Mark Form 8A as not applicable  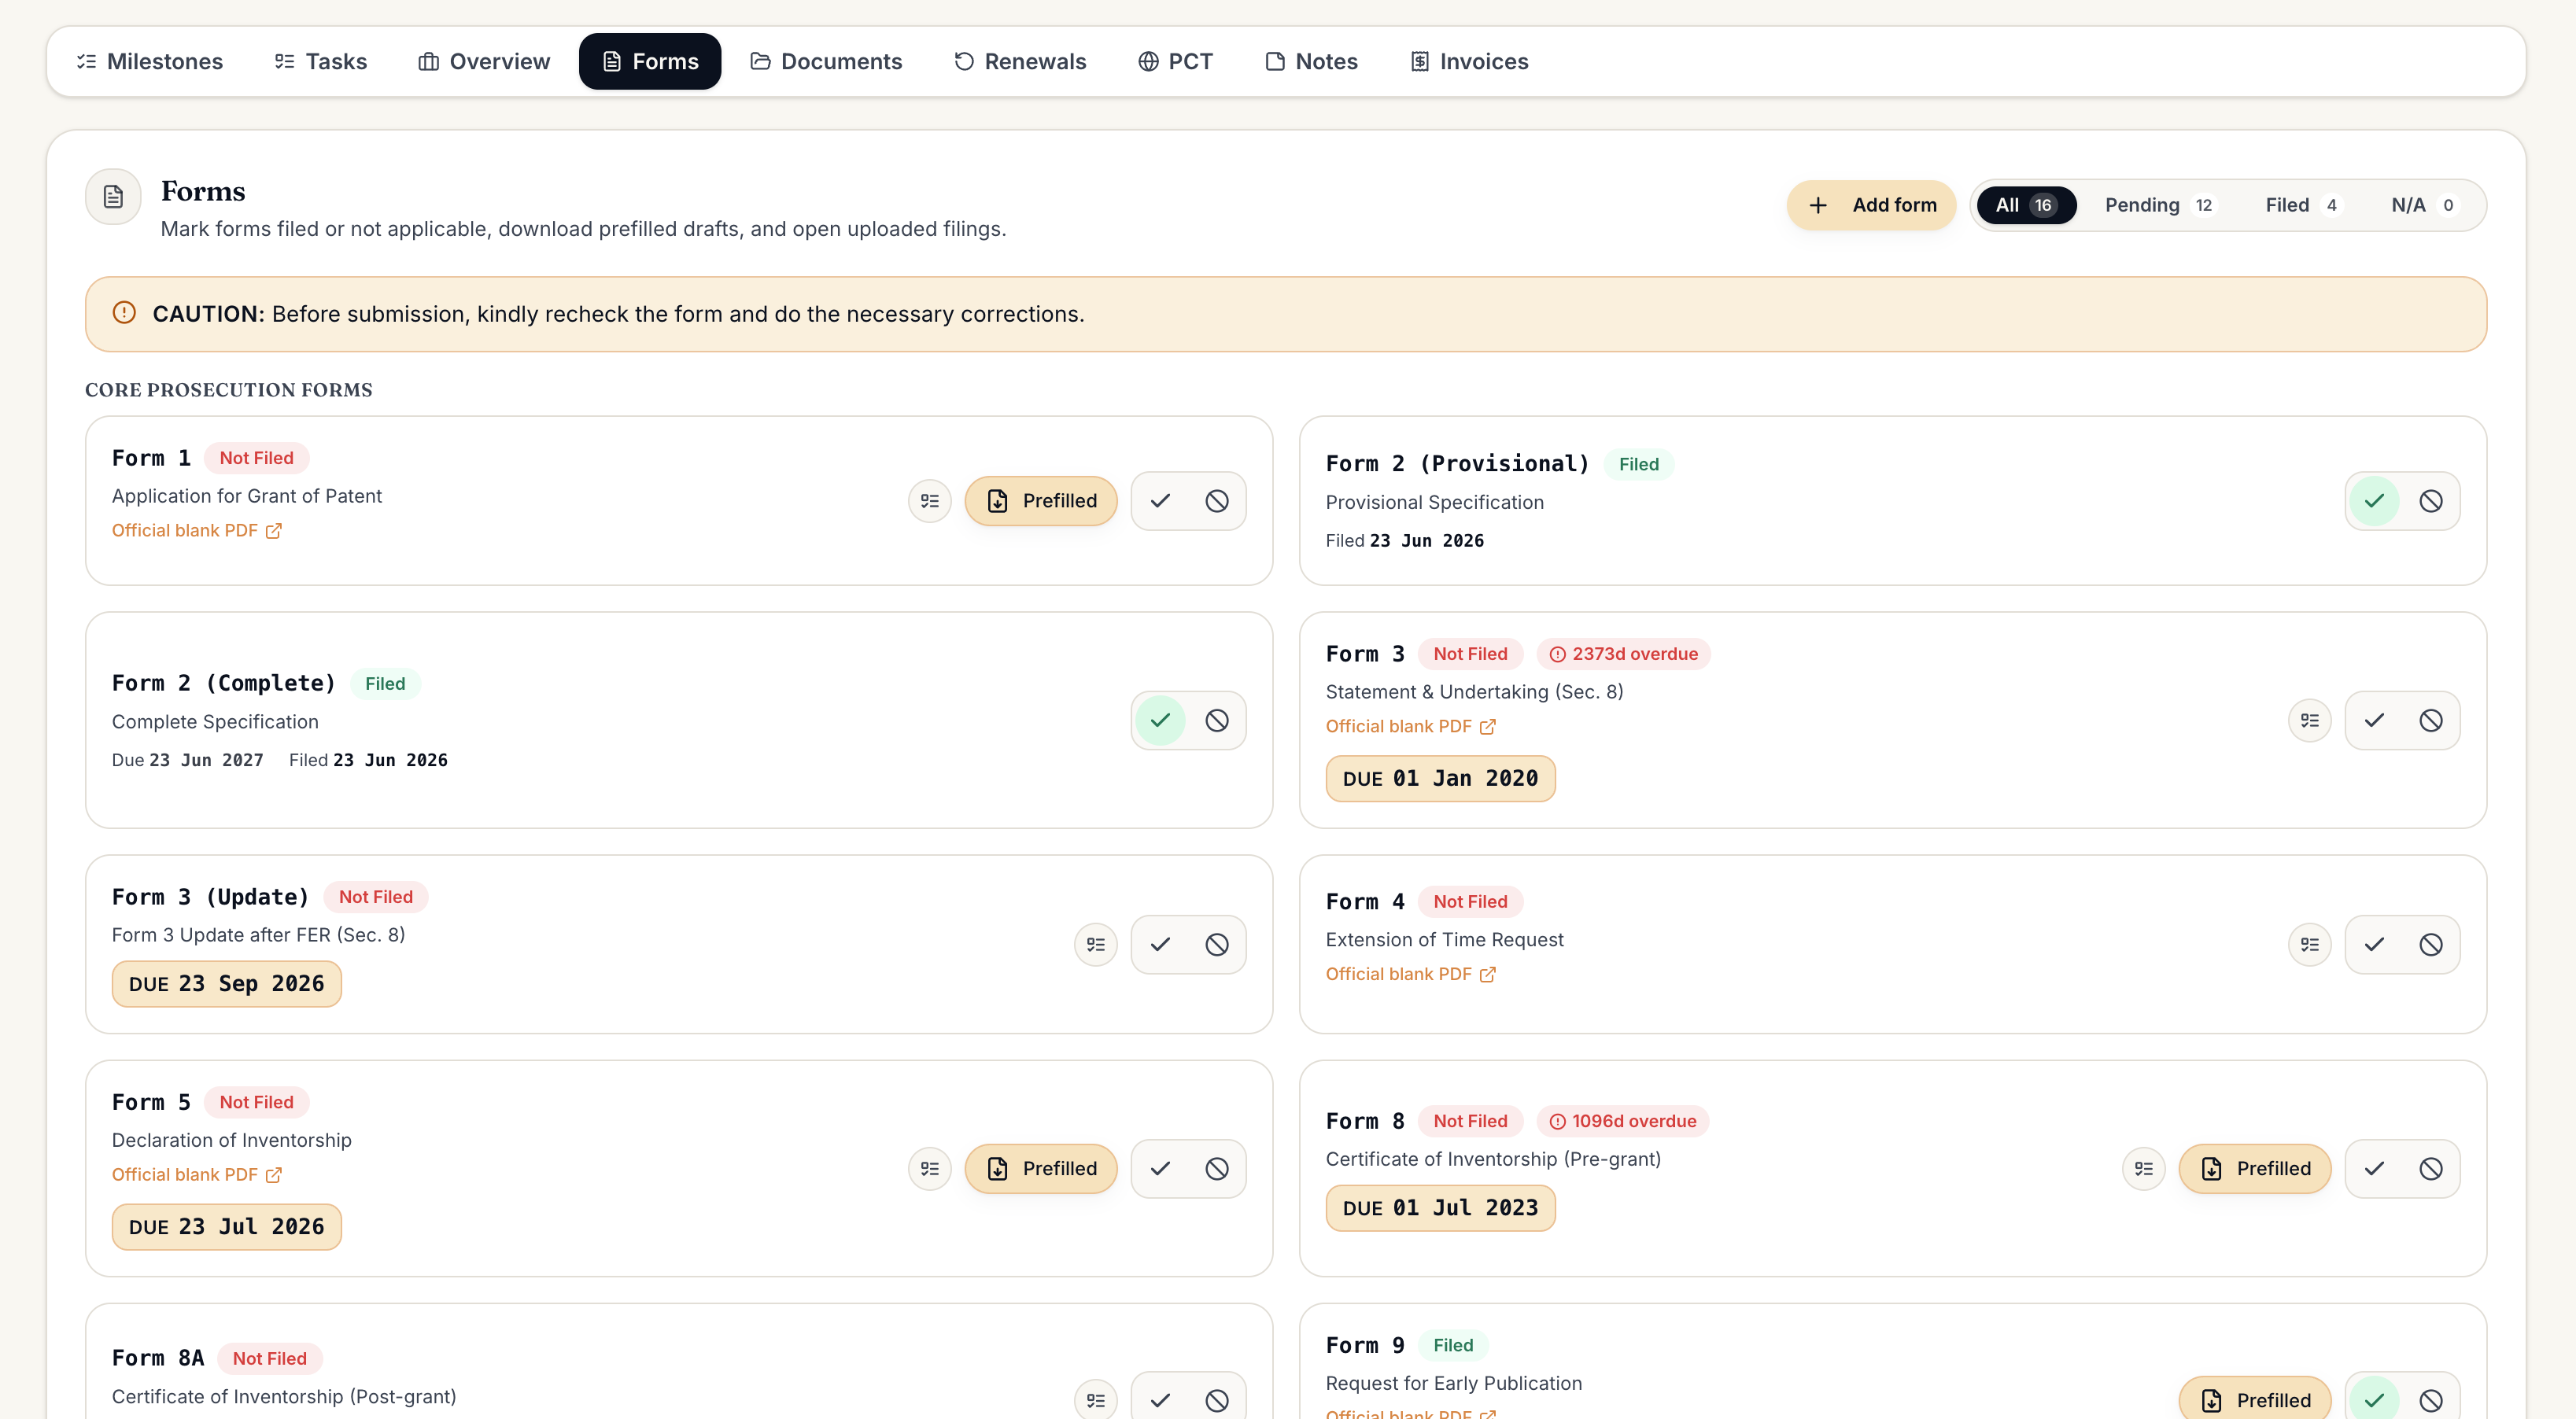pyautogui.click(x=1217, y=1400)
